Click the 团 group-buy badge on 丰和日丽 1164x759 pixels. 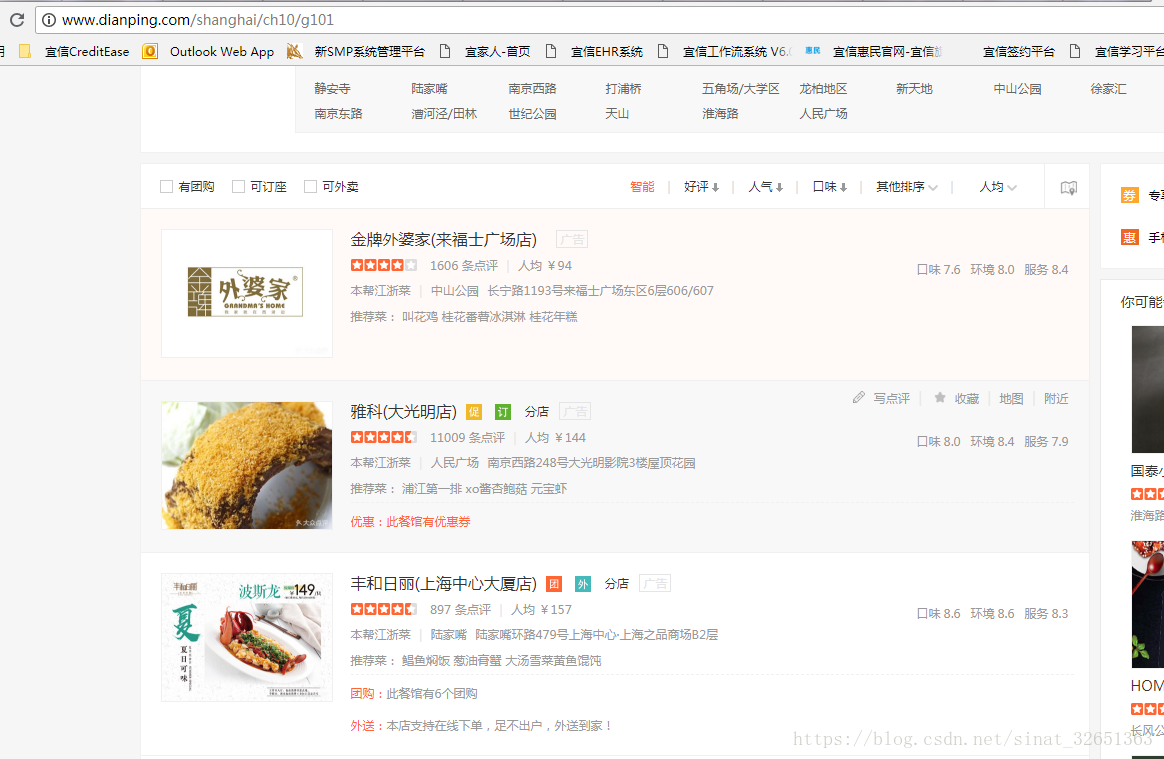(x=554, y=584)
